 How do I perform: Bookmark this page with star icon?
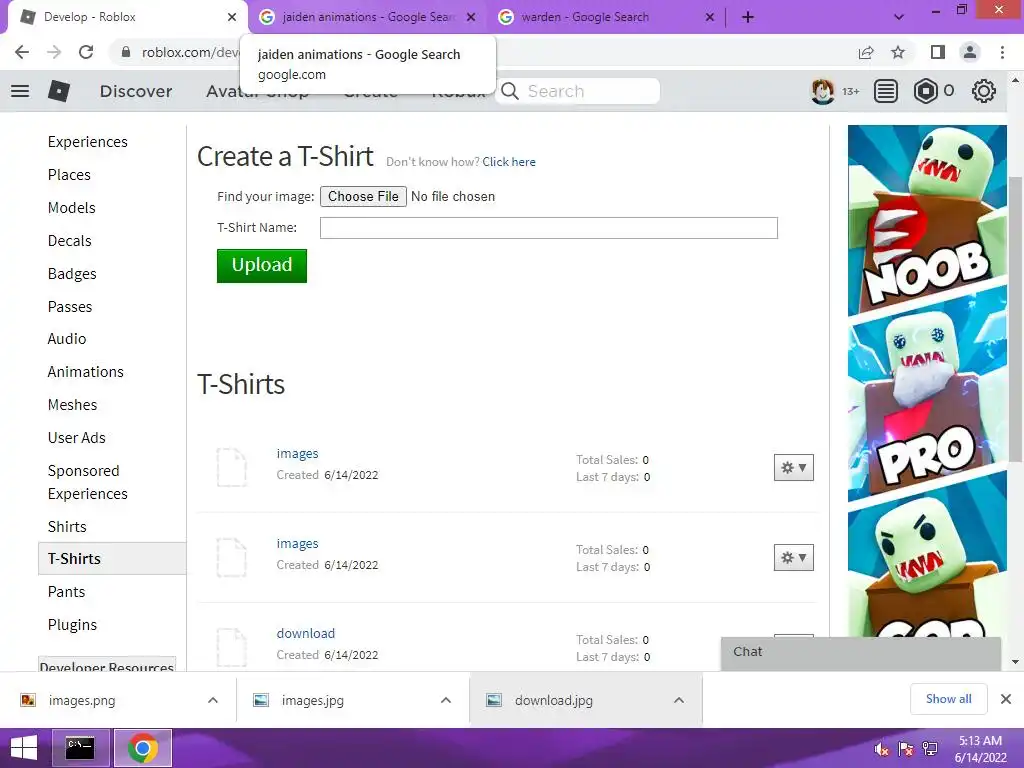(x=898, y=52)
